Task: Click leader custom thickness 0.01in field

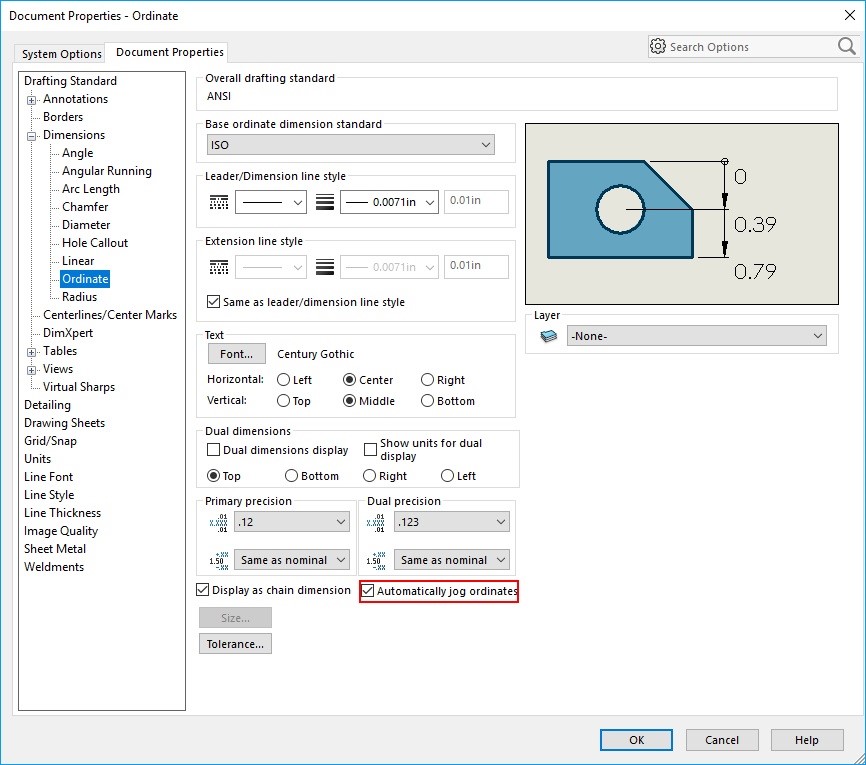Action: [x=476, y=201]
